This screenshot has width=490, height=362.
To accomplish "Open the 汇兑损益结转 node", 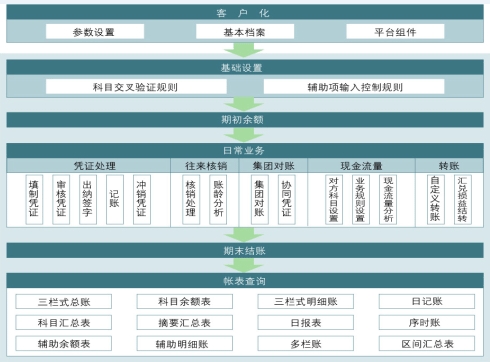I will pos(463,199).
